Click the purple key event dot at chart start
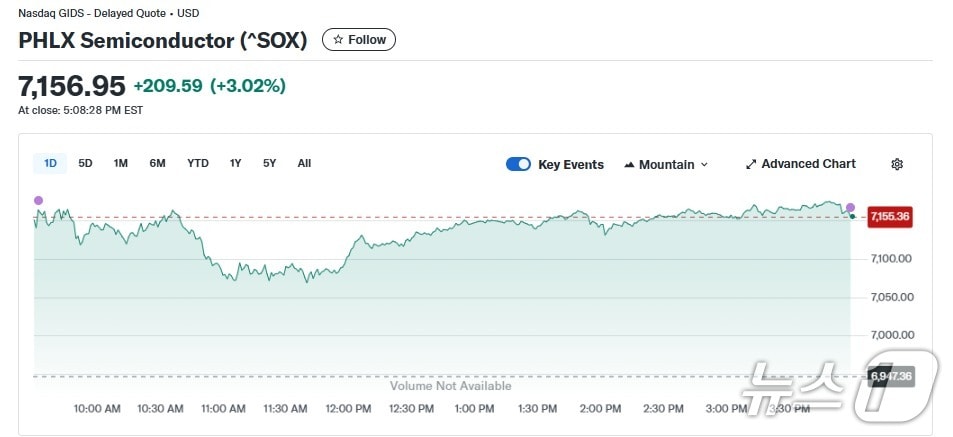Viewport: 953px width, 437px height. coord(38,200)
